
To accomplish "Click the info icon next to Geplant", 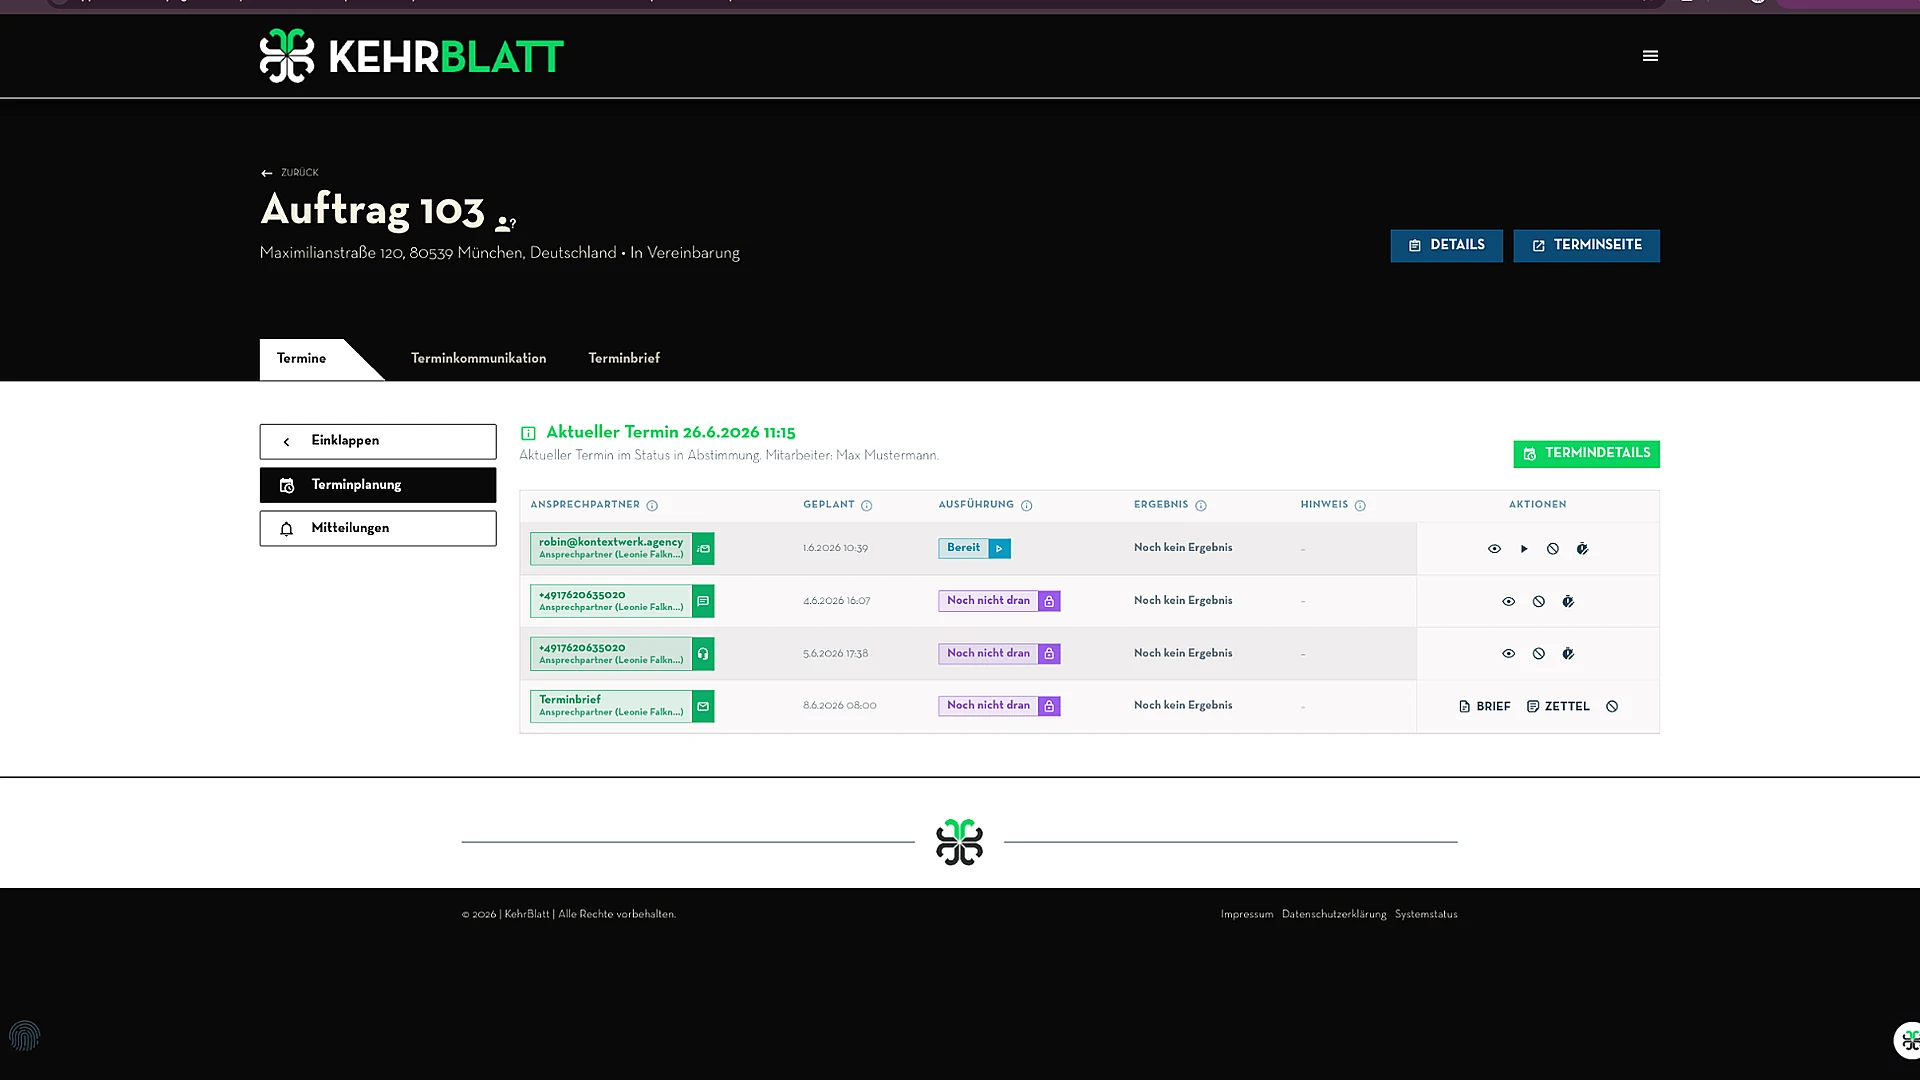I will point(867,506).
